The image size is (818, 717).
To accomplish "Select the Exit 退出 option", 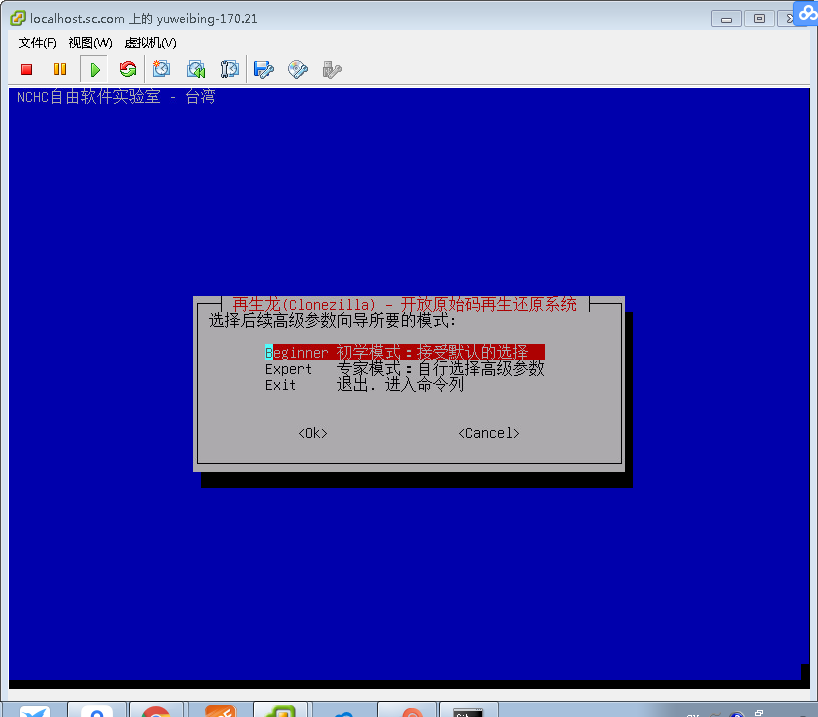I will pyautogui.click(x=364, y=385).
